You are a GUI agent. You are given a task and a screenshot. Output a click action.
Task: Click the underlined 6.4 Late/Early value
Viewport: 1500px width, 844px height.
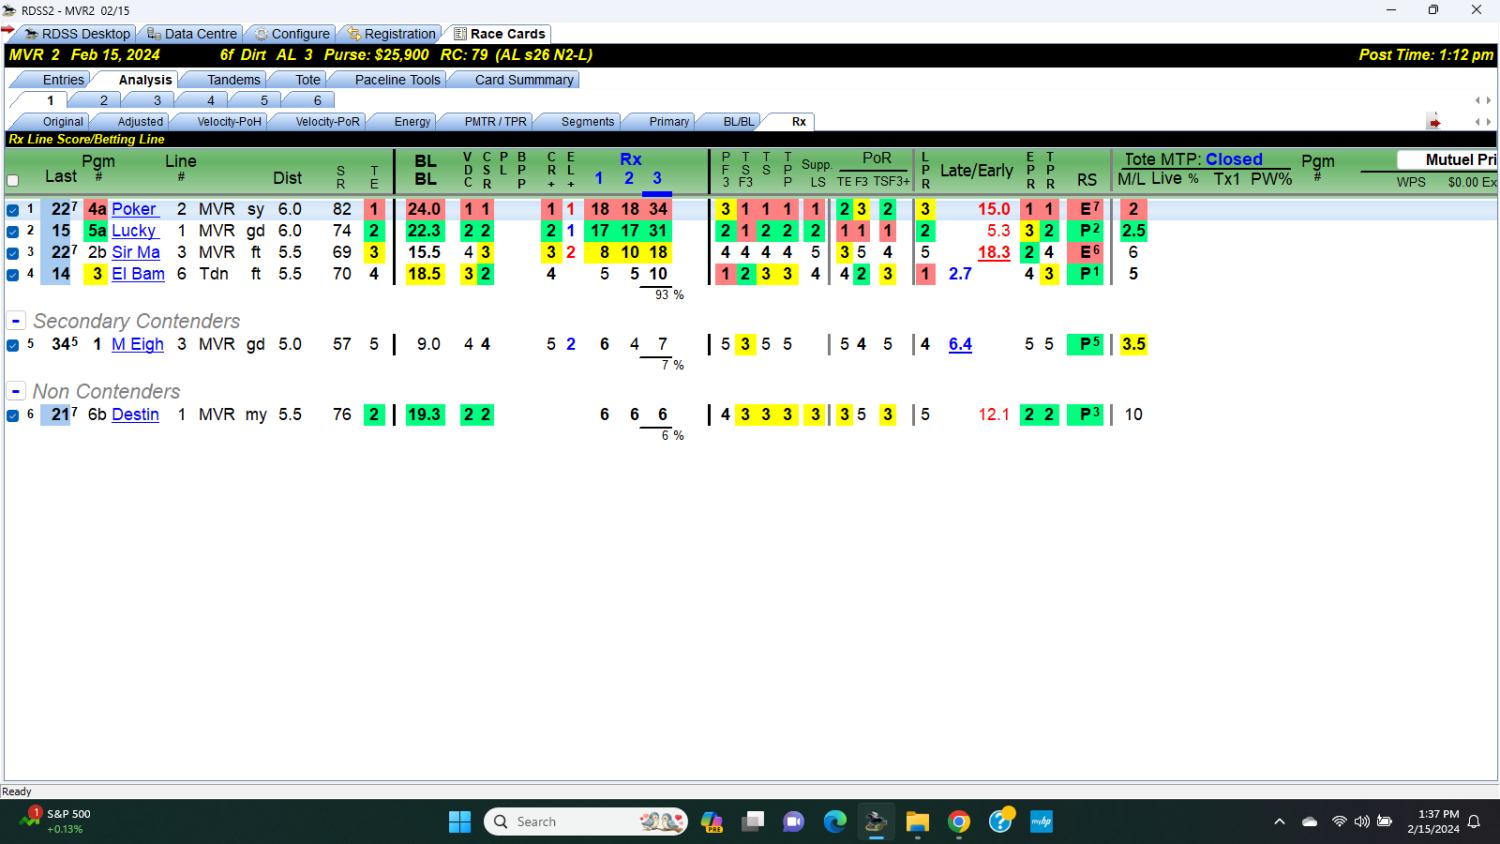960,344
